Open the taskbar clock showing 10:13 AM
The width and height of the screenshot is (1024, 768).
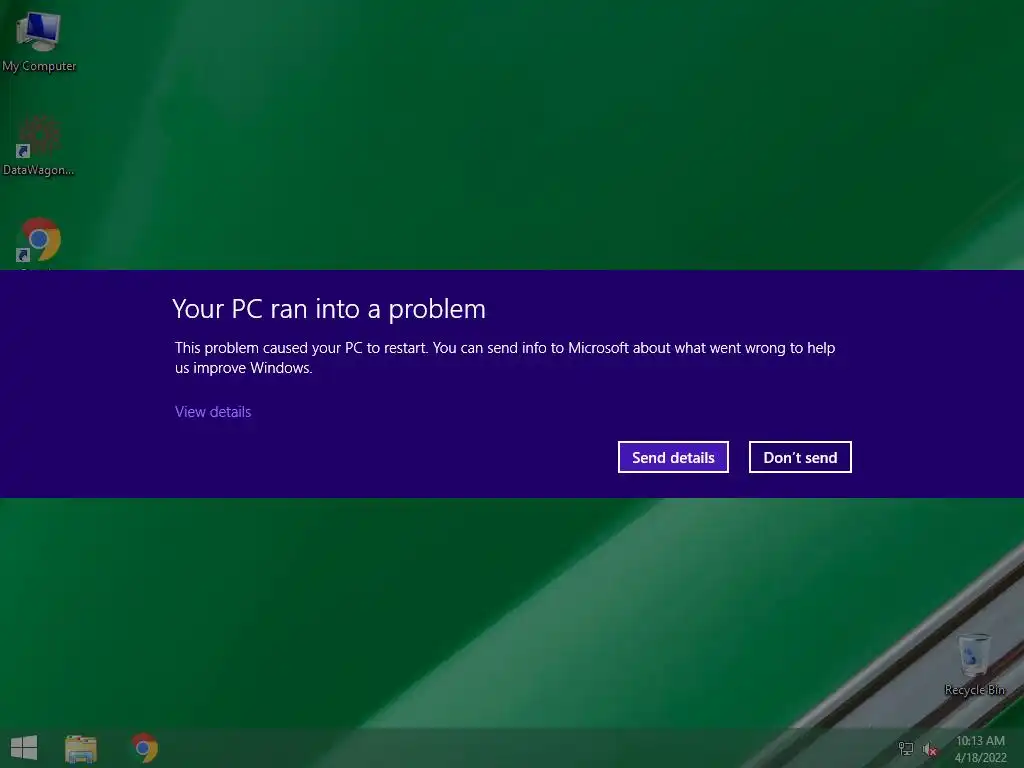pyautogui.click(x=980, y=749)
